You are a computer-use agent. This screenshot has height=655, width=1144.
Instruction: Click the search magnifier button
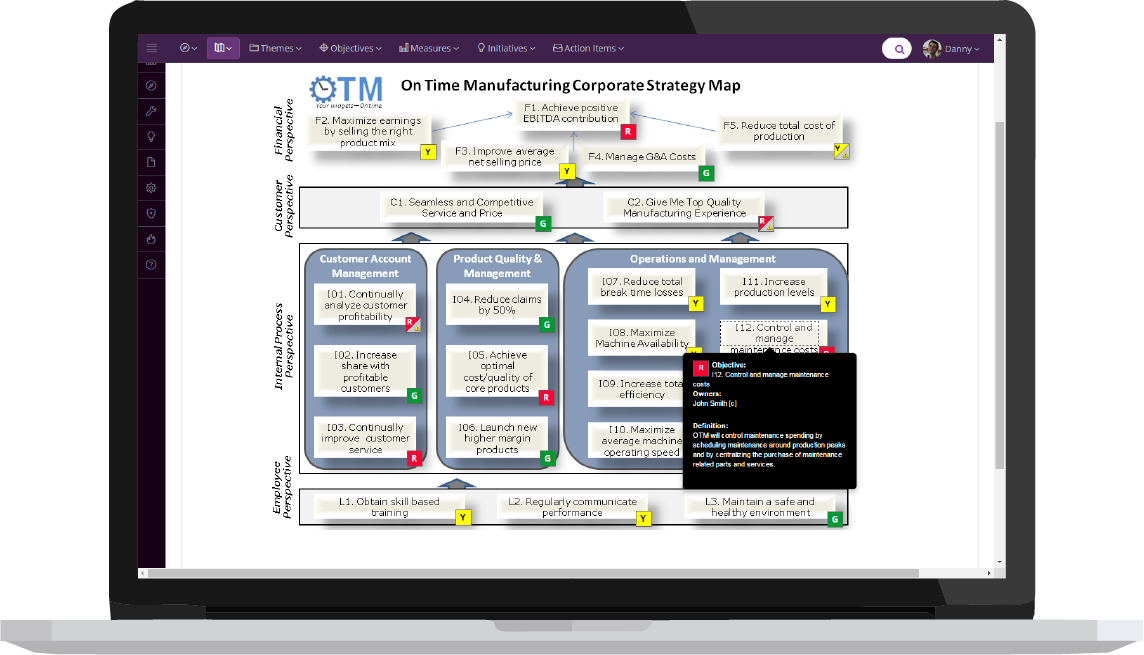(x=897, y=49)
